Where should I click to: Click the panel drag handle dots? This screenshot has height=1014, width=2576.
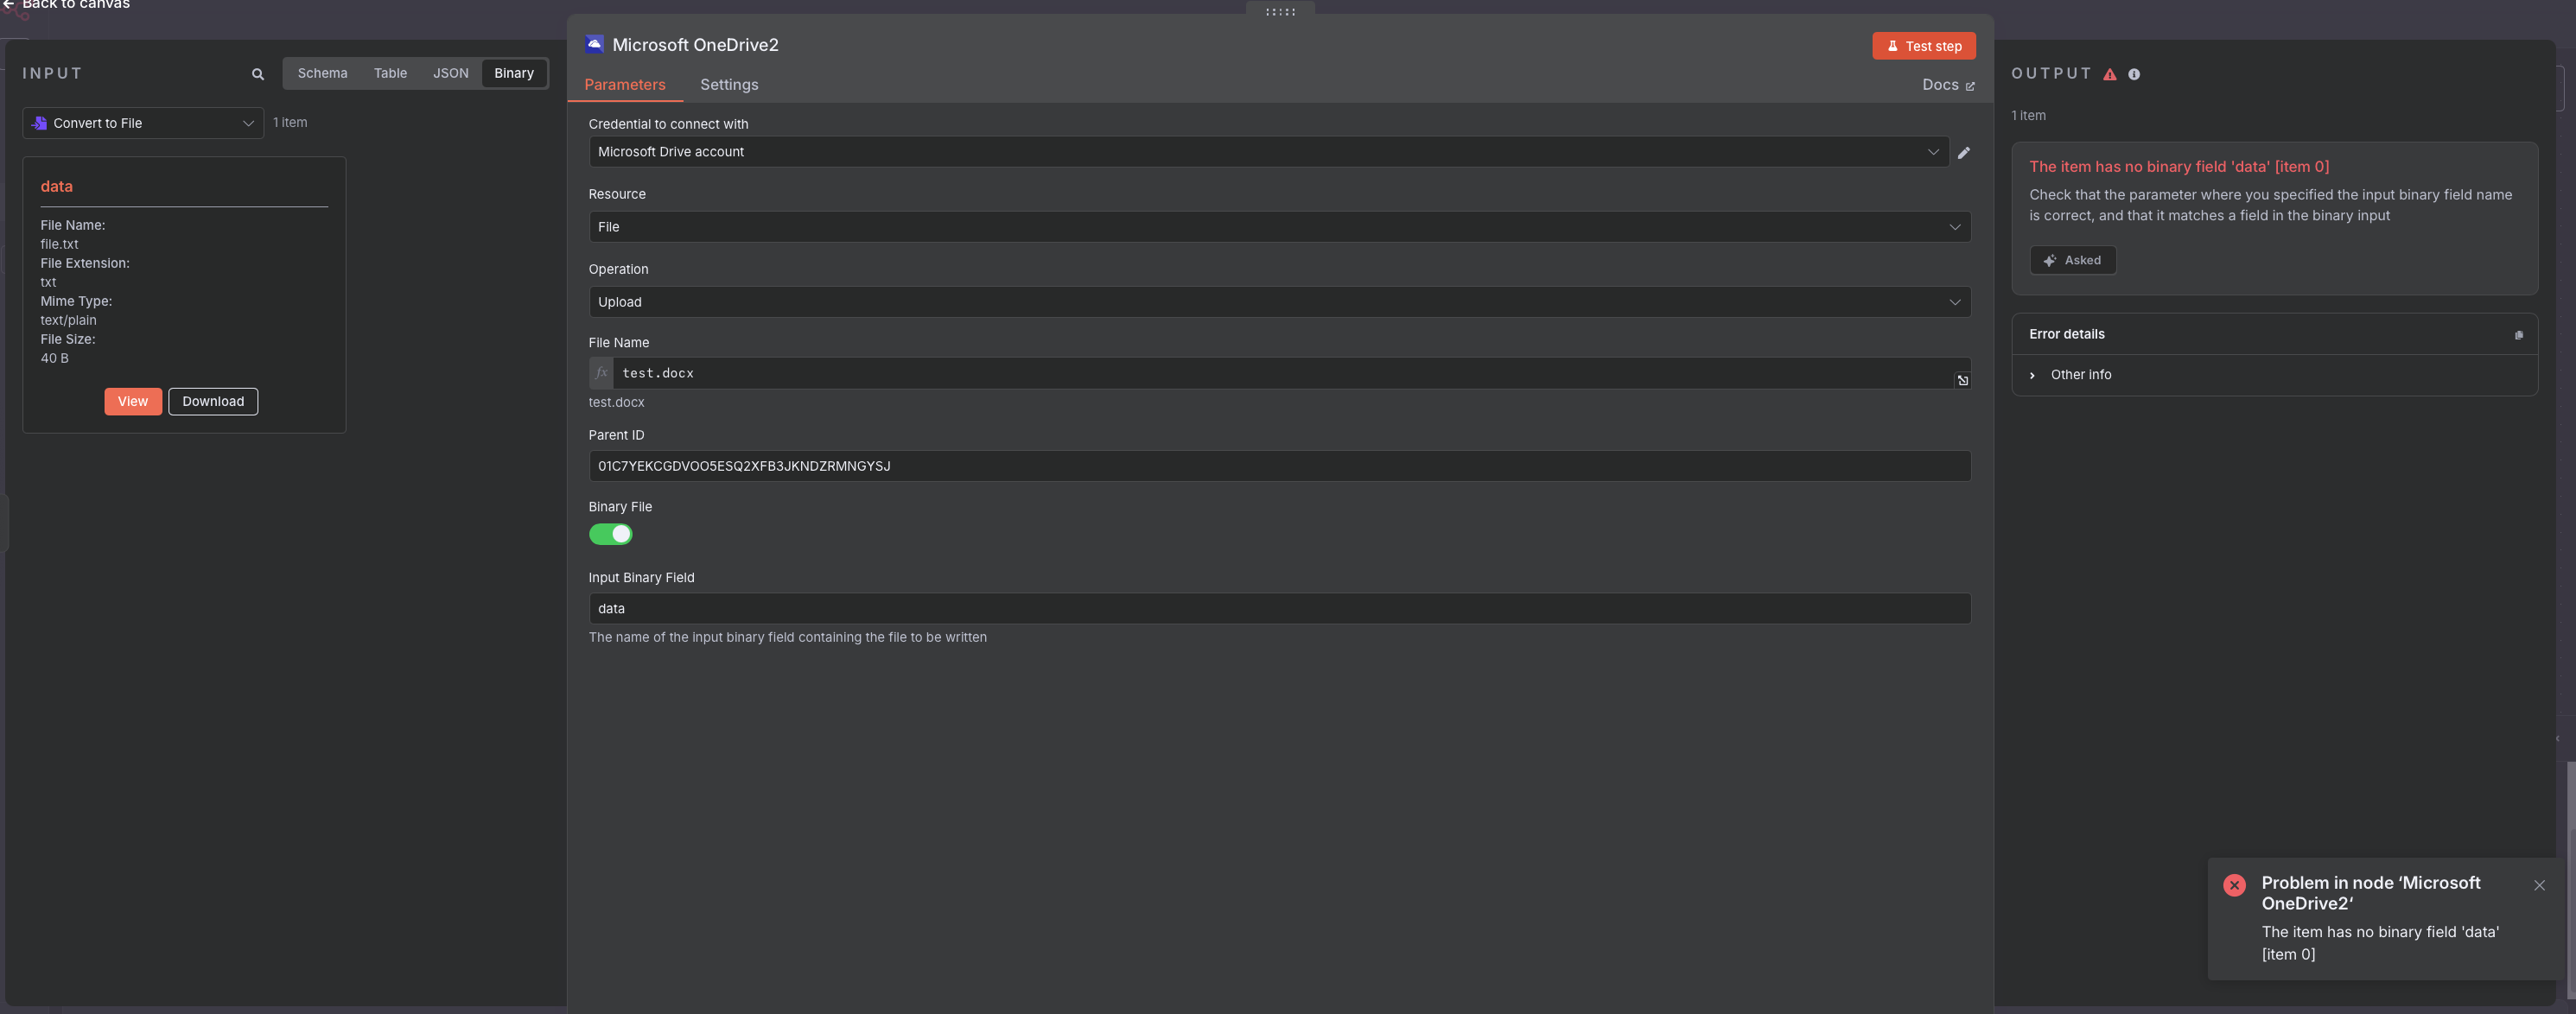(1280, 11)
